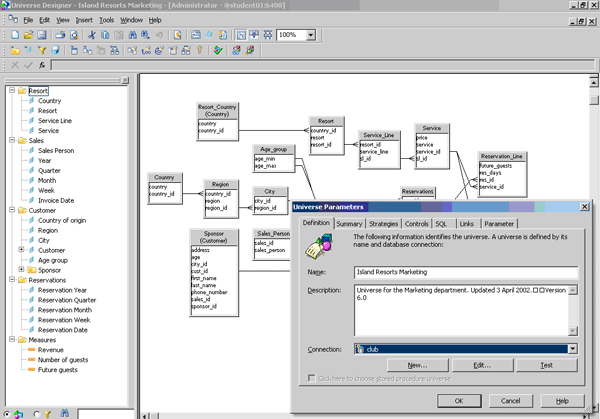Confirm Universe Parameters with OK

coord(459,401)
